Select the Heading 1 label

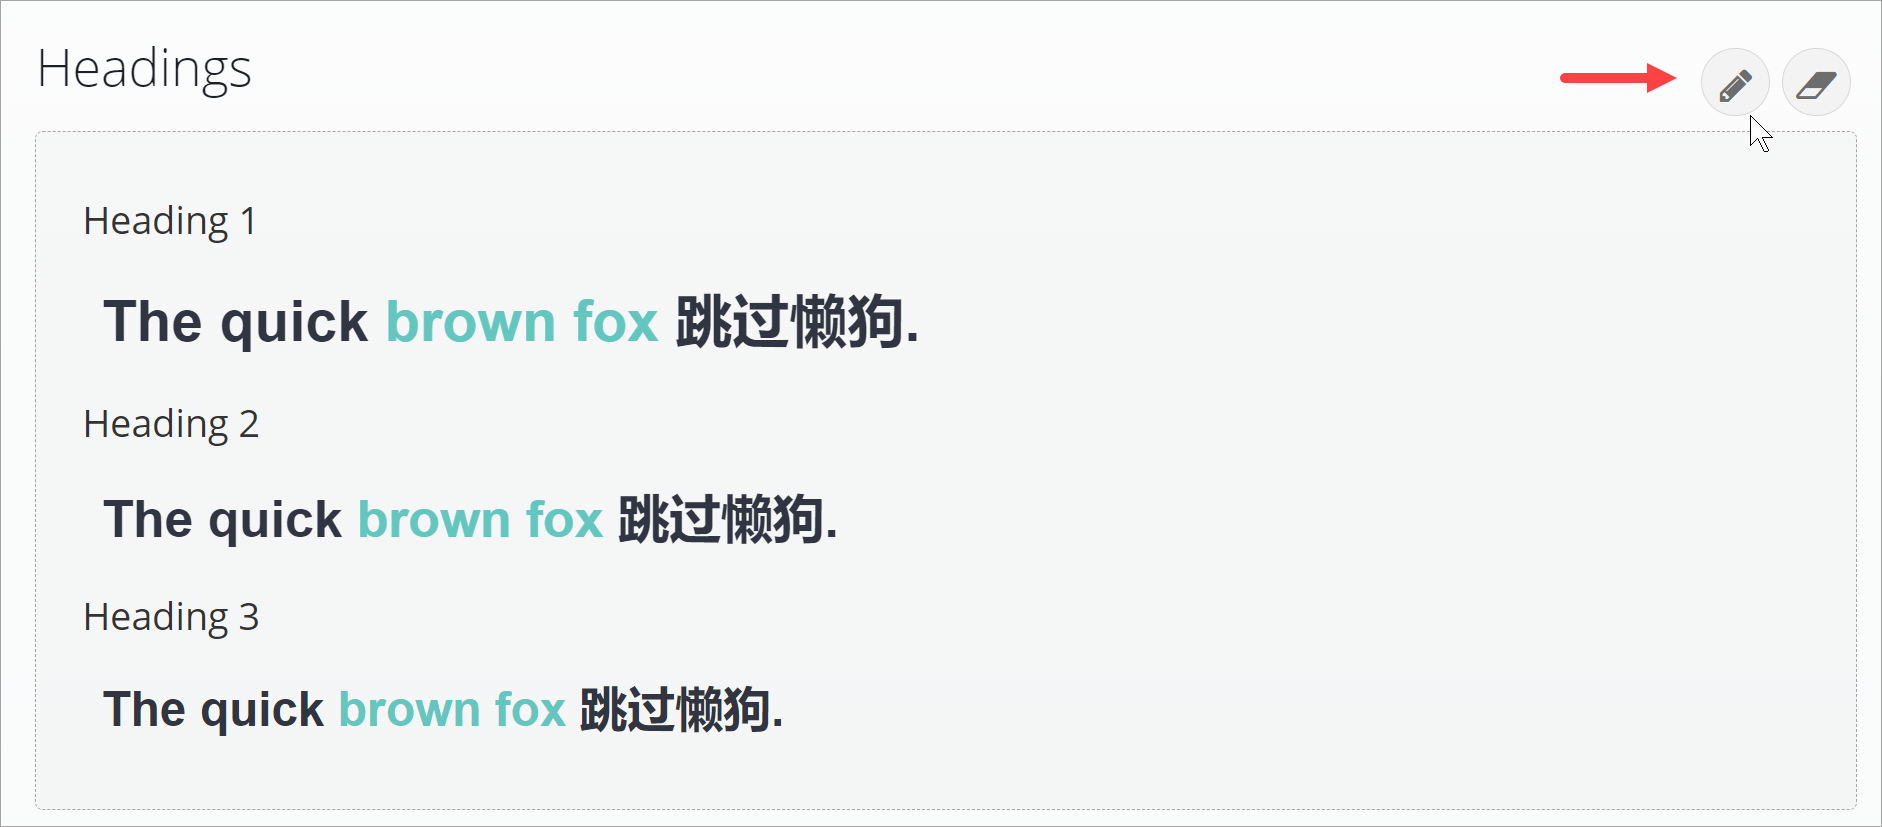(170, 221)
